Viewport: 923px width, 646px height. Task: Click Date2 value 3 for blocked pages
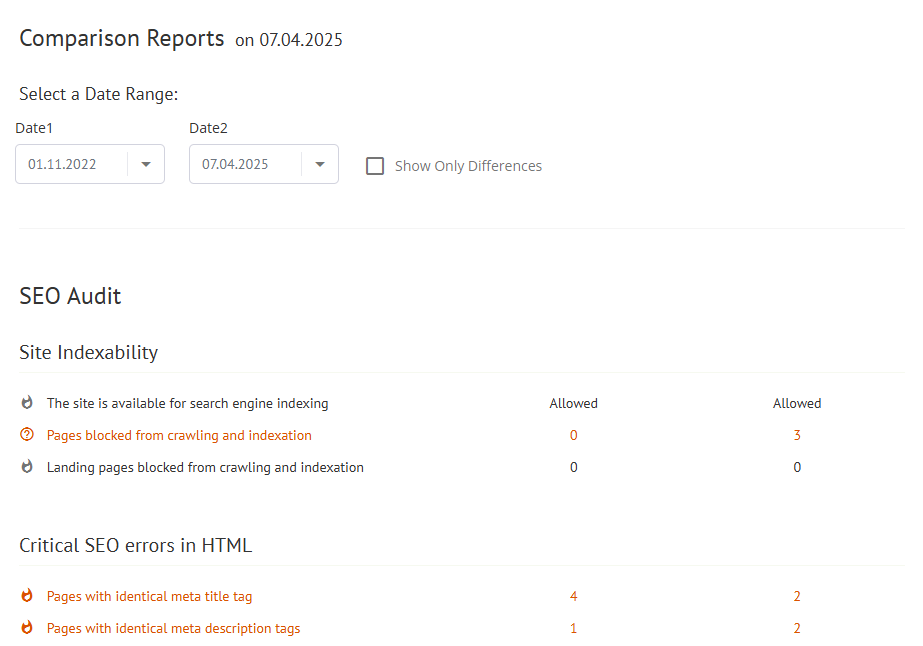click(x=797, y=435)
